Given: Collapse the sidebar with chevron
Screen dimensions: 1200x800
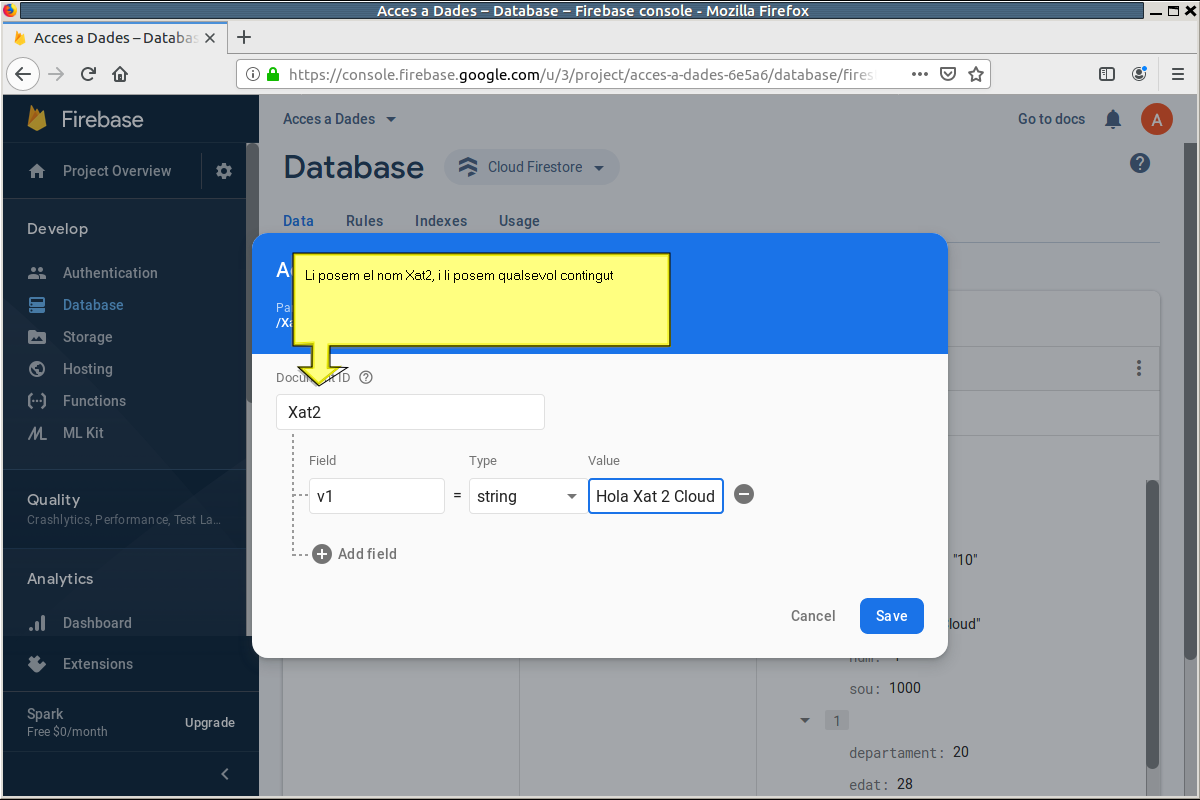Looking at the screenshot, I should (225, 773).
